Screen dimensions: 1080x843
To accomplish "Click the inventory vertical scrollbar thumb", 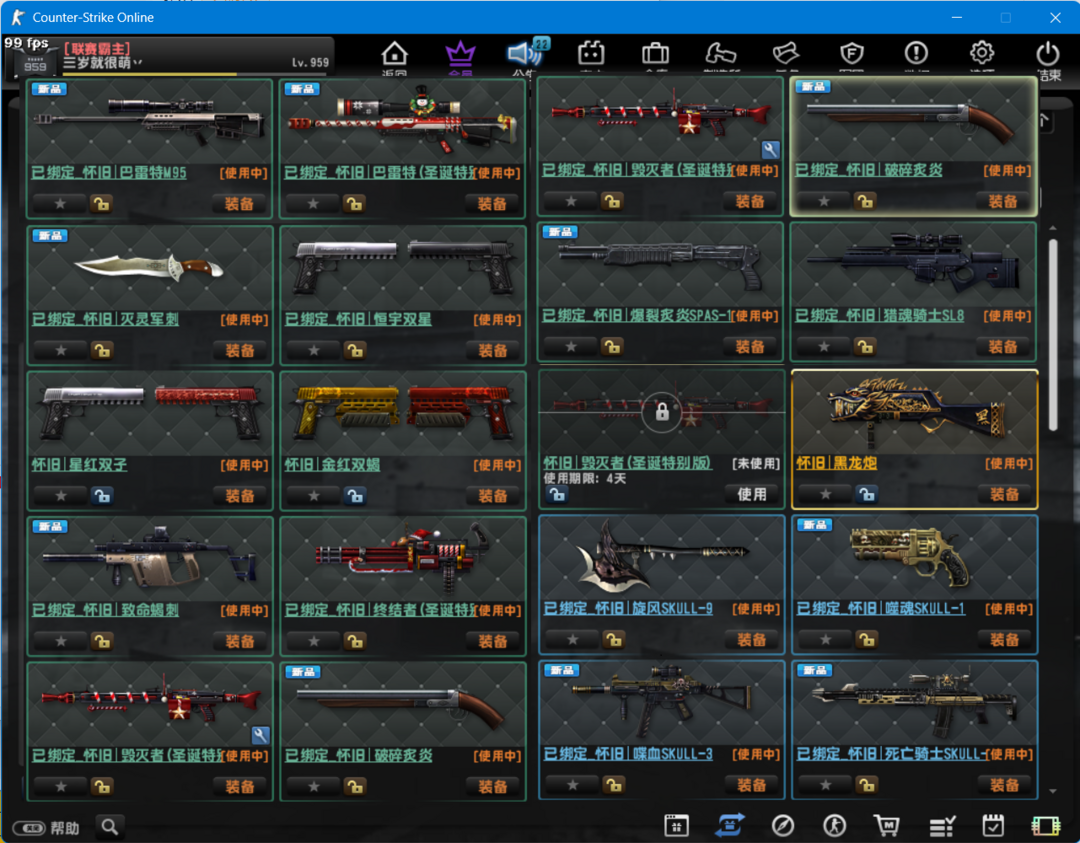I will point(1052,335).
